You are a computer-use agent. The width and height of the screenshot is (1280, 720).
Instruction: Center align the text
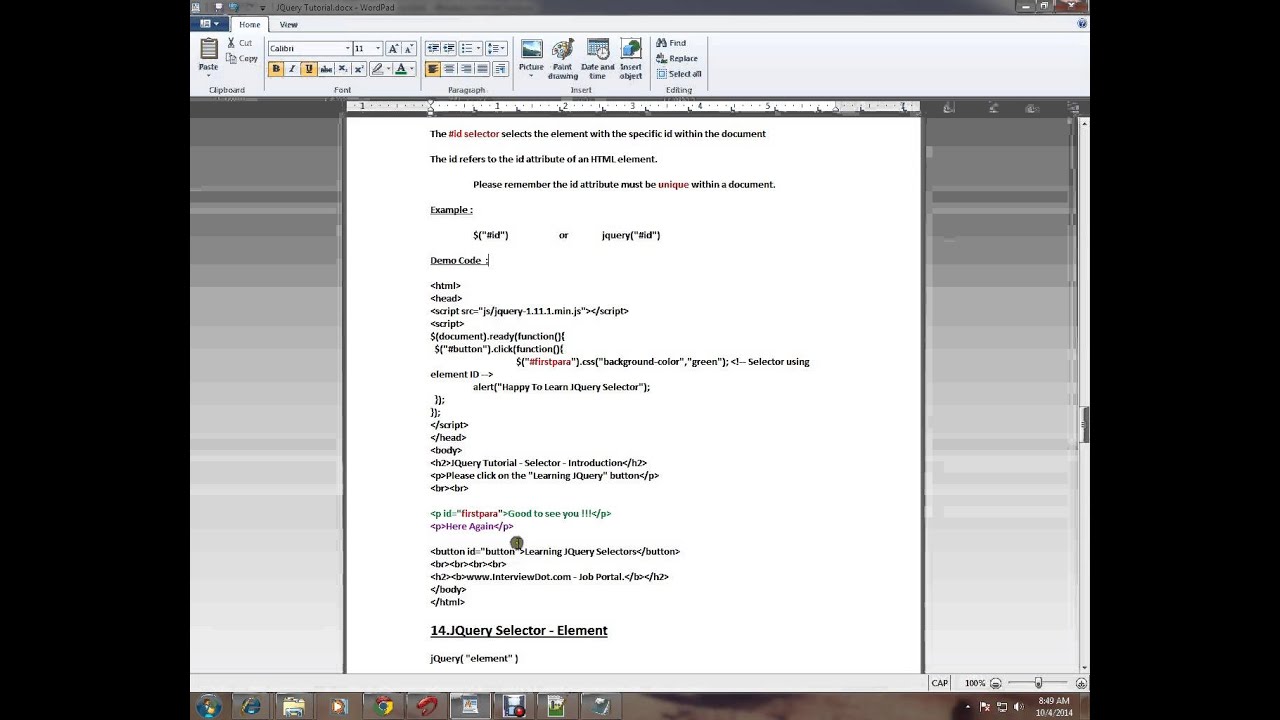pos(449,69)
